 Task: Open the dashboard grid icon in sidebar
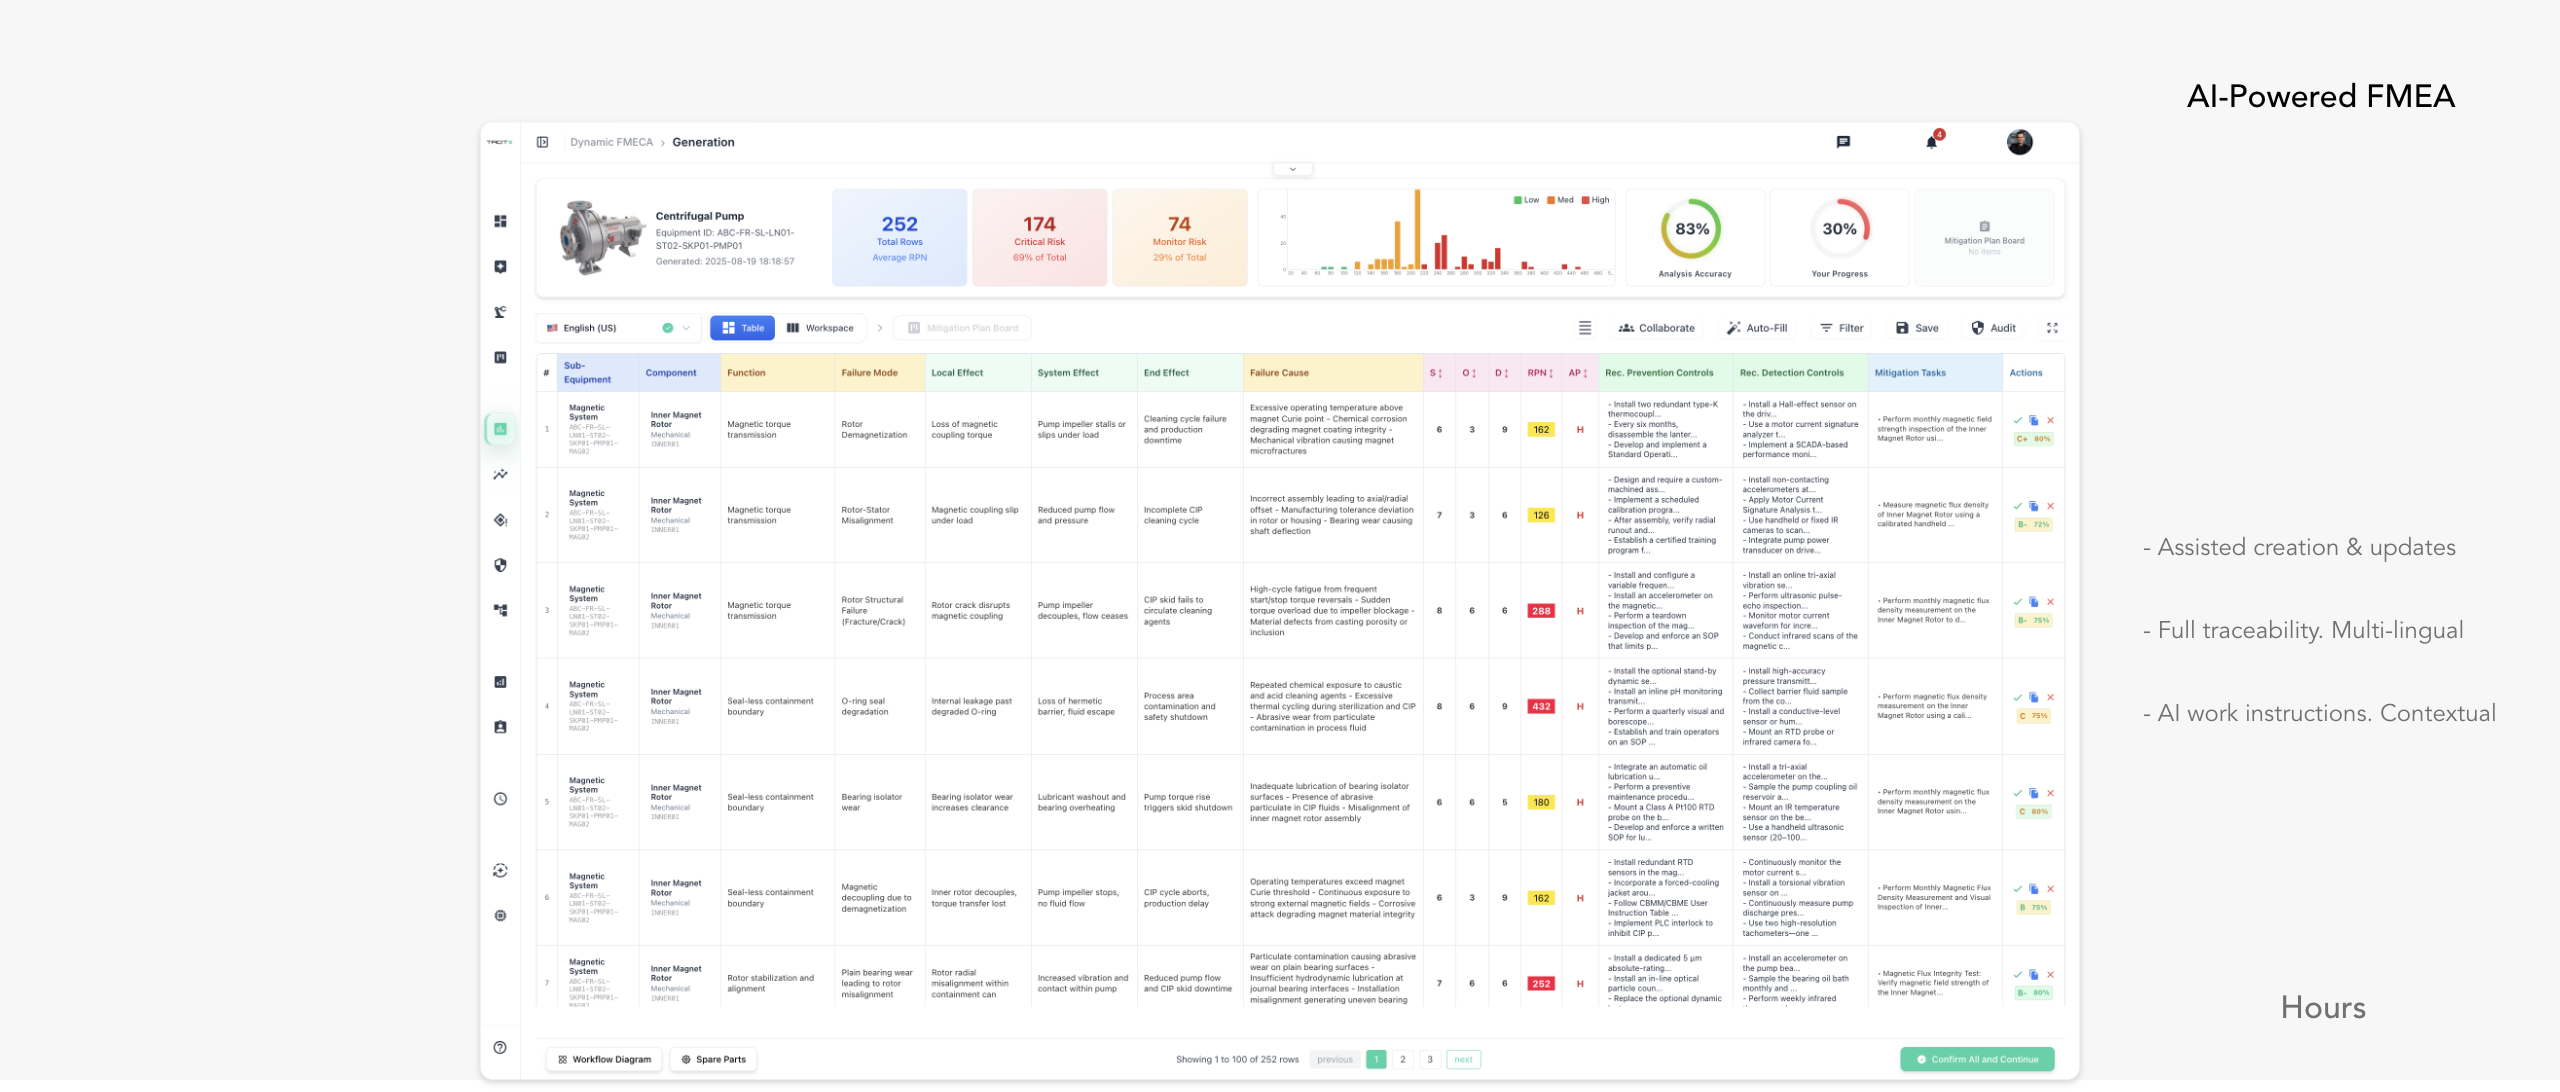tap(500, 221)
